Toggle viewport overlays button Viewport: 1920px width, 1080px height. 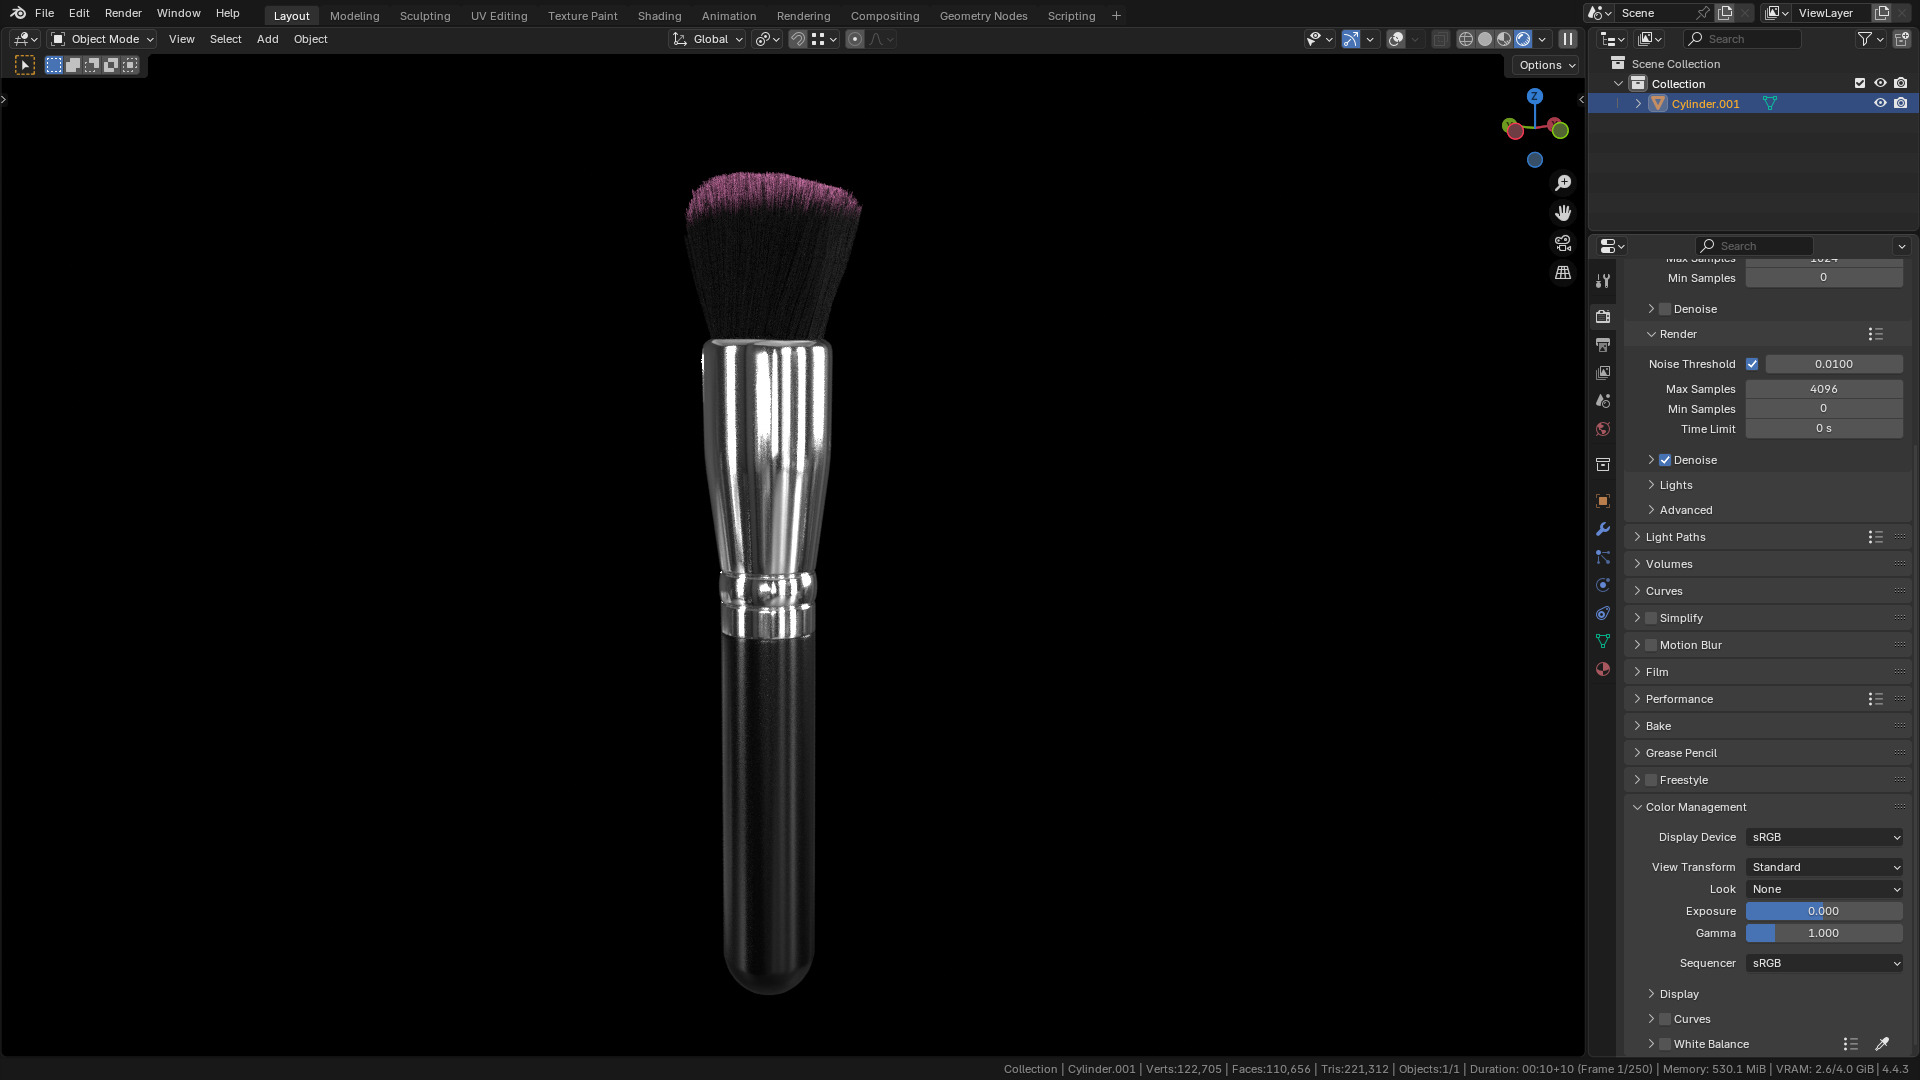[x=1396, y=39]
